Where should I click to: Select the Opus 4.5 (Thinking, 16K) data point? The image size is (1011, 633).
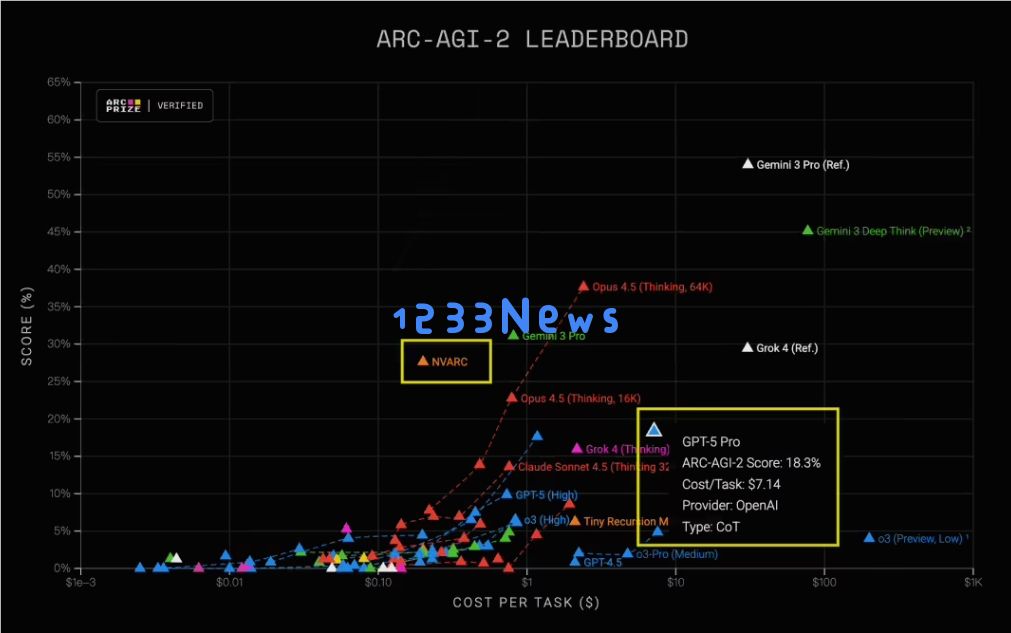click(x=512, y=398)
